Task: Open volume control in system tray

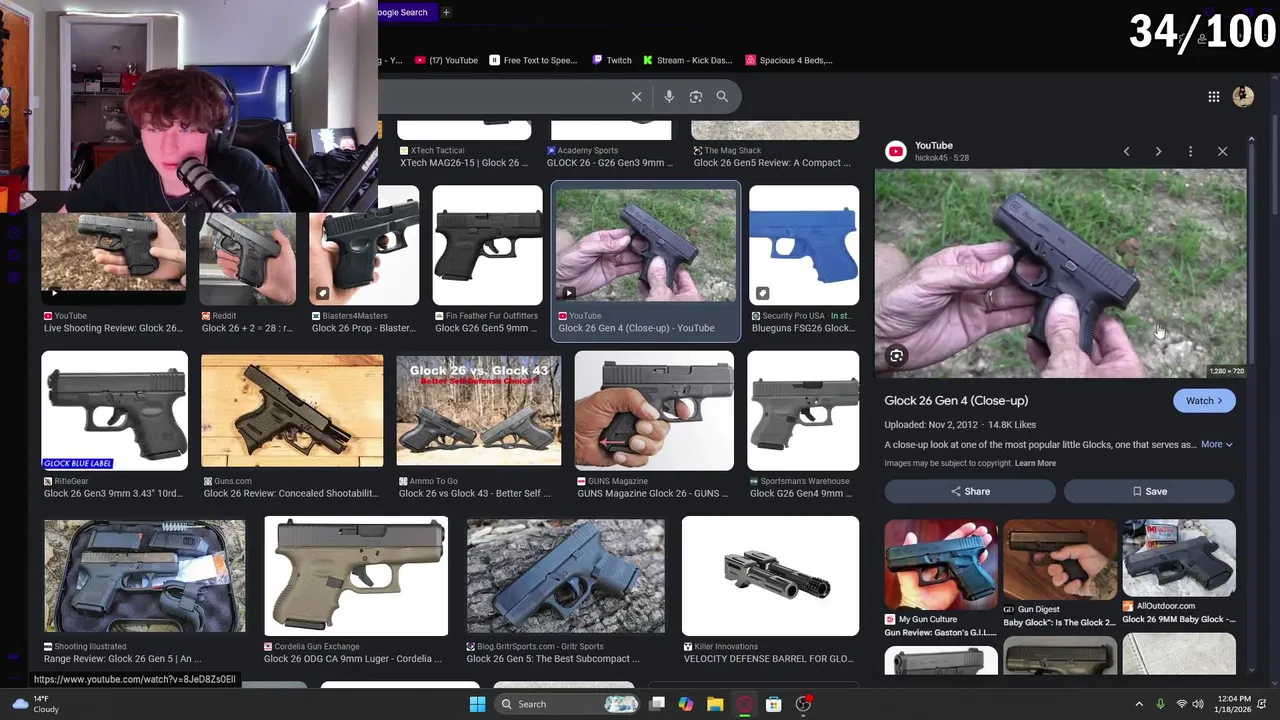Action: [1198, 704]
